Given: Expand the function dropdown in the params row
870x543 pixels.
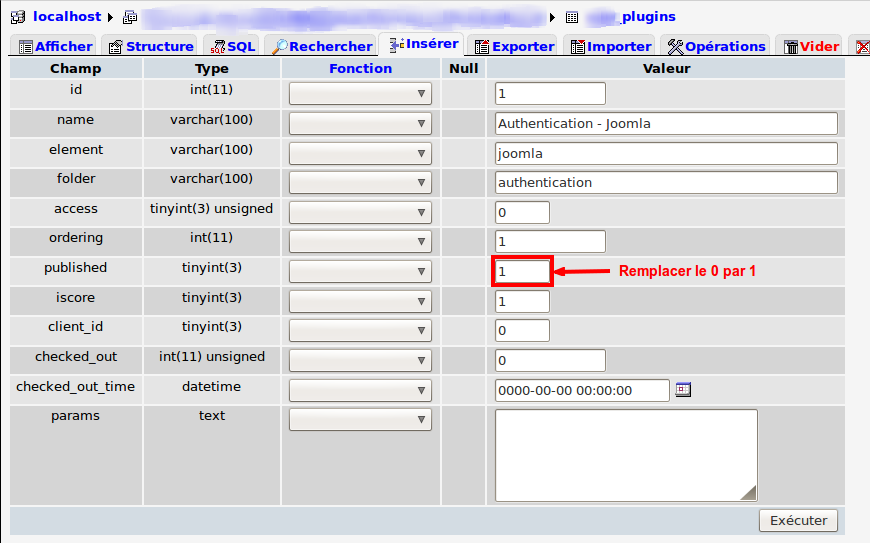Looking at the screenshot, I should [x=360, y=420].
